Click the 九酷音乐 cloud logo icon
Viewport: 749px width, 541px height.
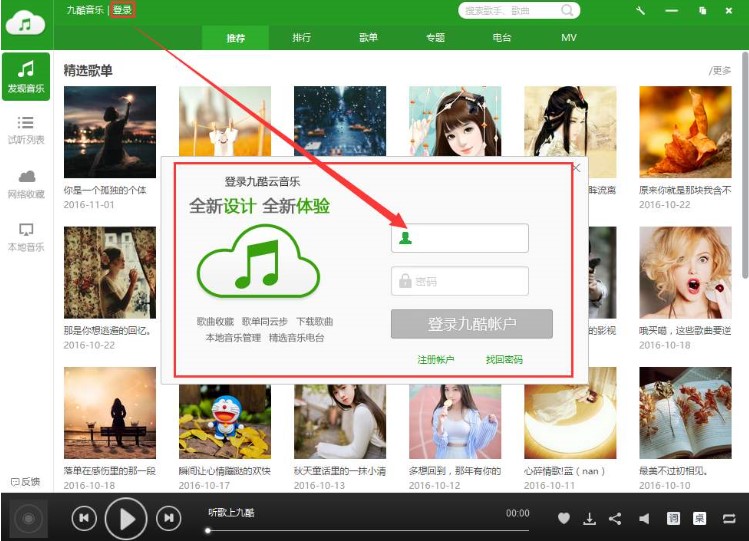click(26, 24)
